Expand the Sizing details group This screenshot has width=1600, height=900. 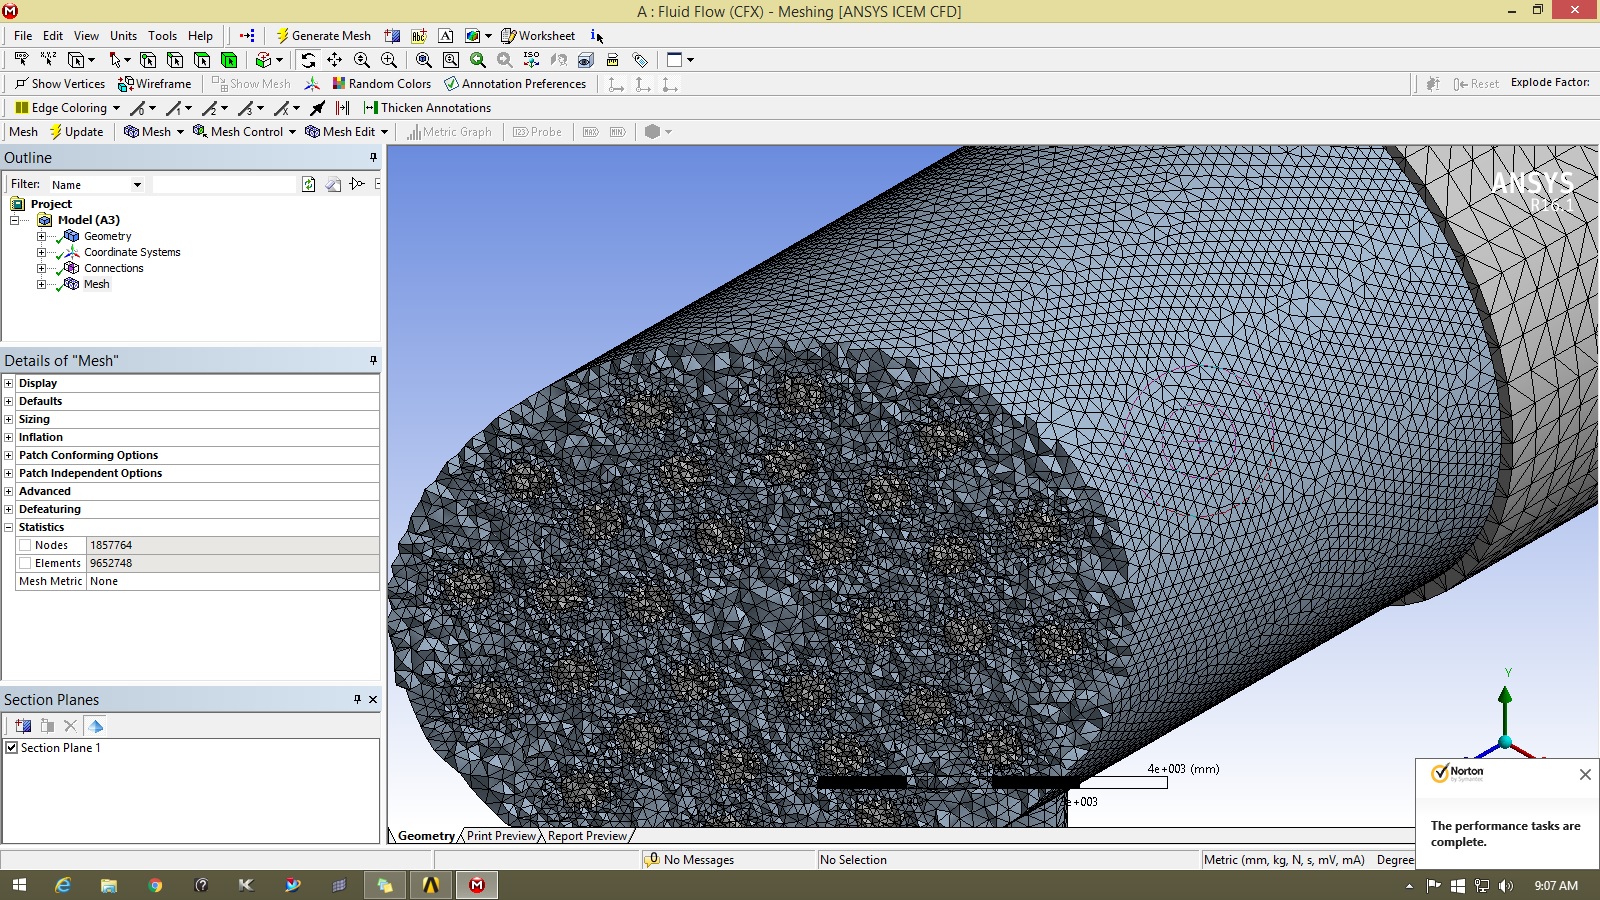[9, 419]
